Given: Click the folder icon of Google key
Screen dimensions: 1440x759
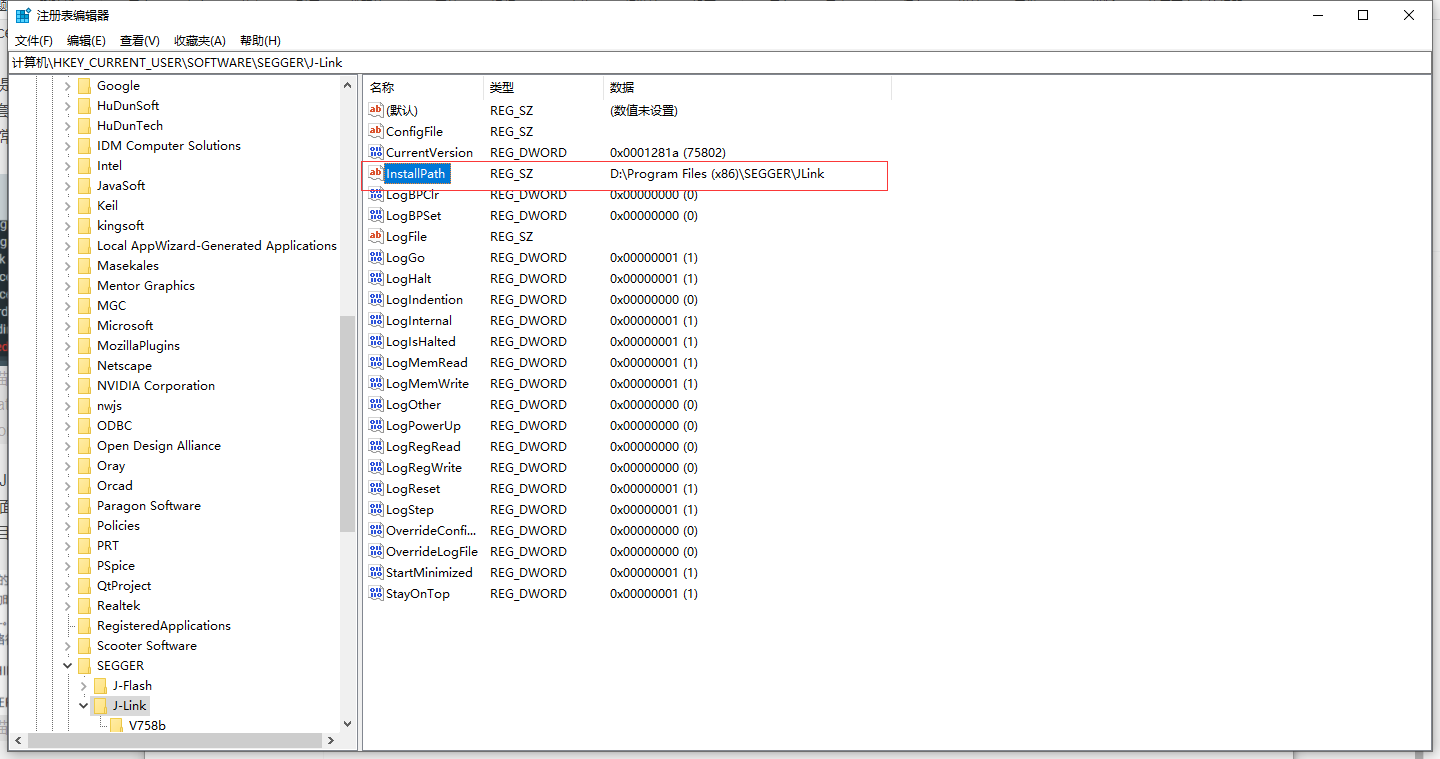Looking at the screenshot, I should [x=84, y=85].
